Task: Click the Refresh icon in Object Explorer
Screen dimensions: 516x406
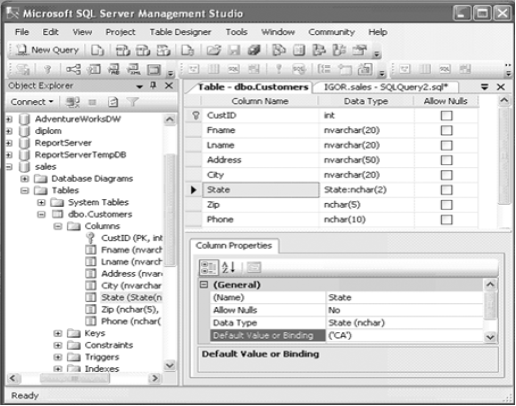Action: point(113,102)
